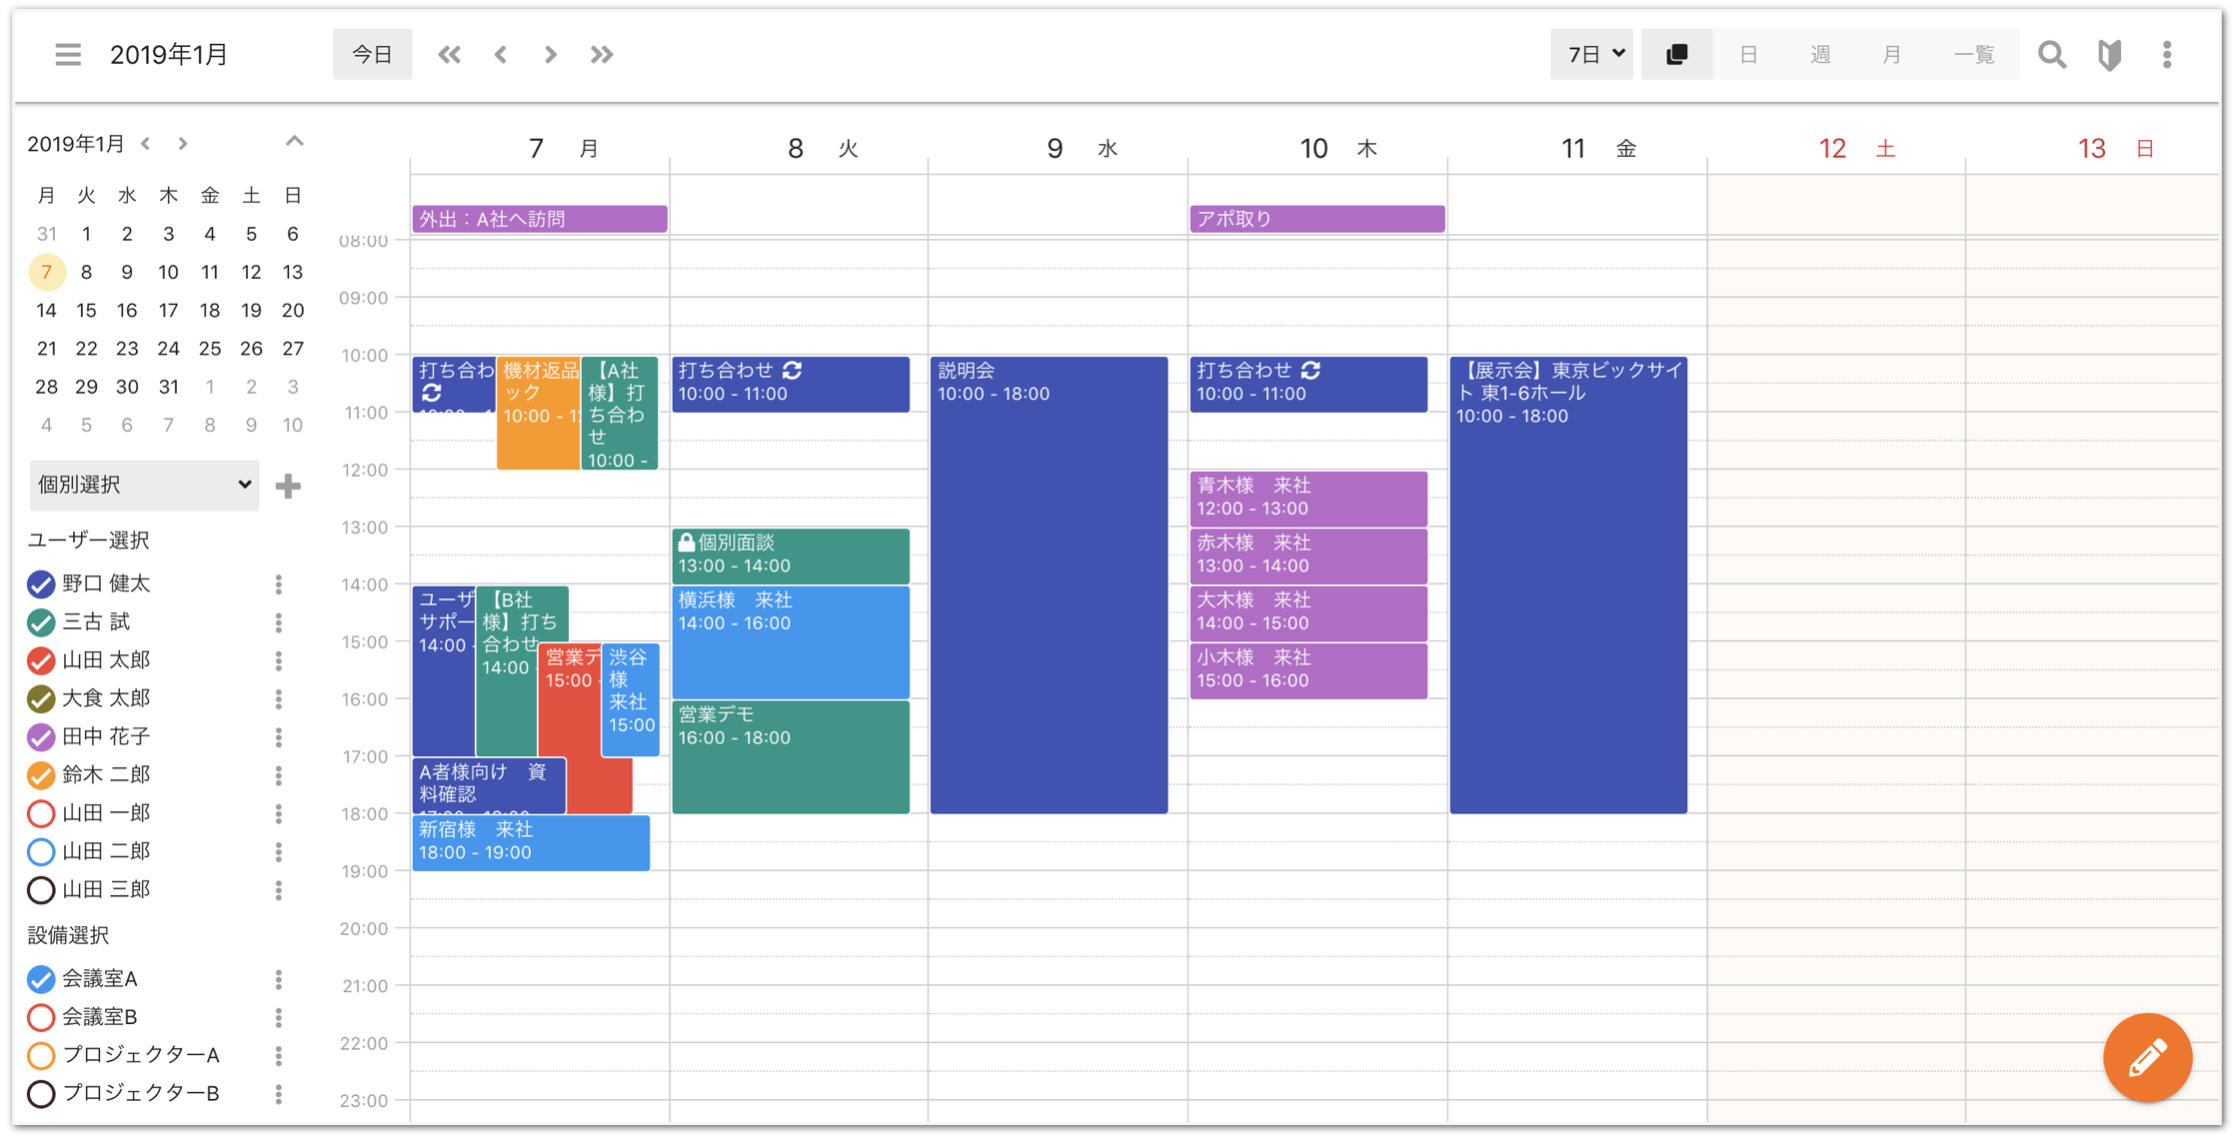Click day header 12 土
The height and width of the screenshot is (1140, 2236).
click(1855, 149)
